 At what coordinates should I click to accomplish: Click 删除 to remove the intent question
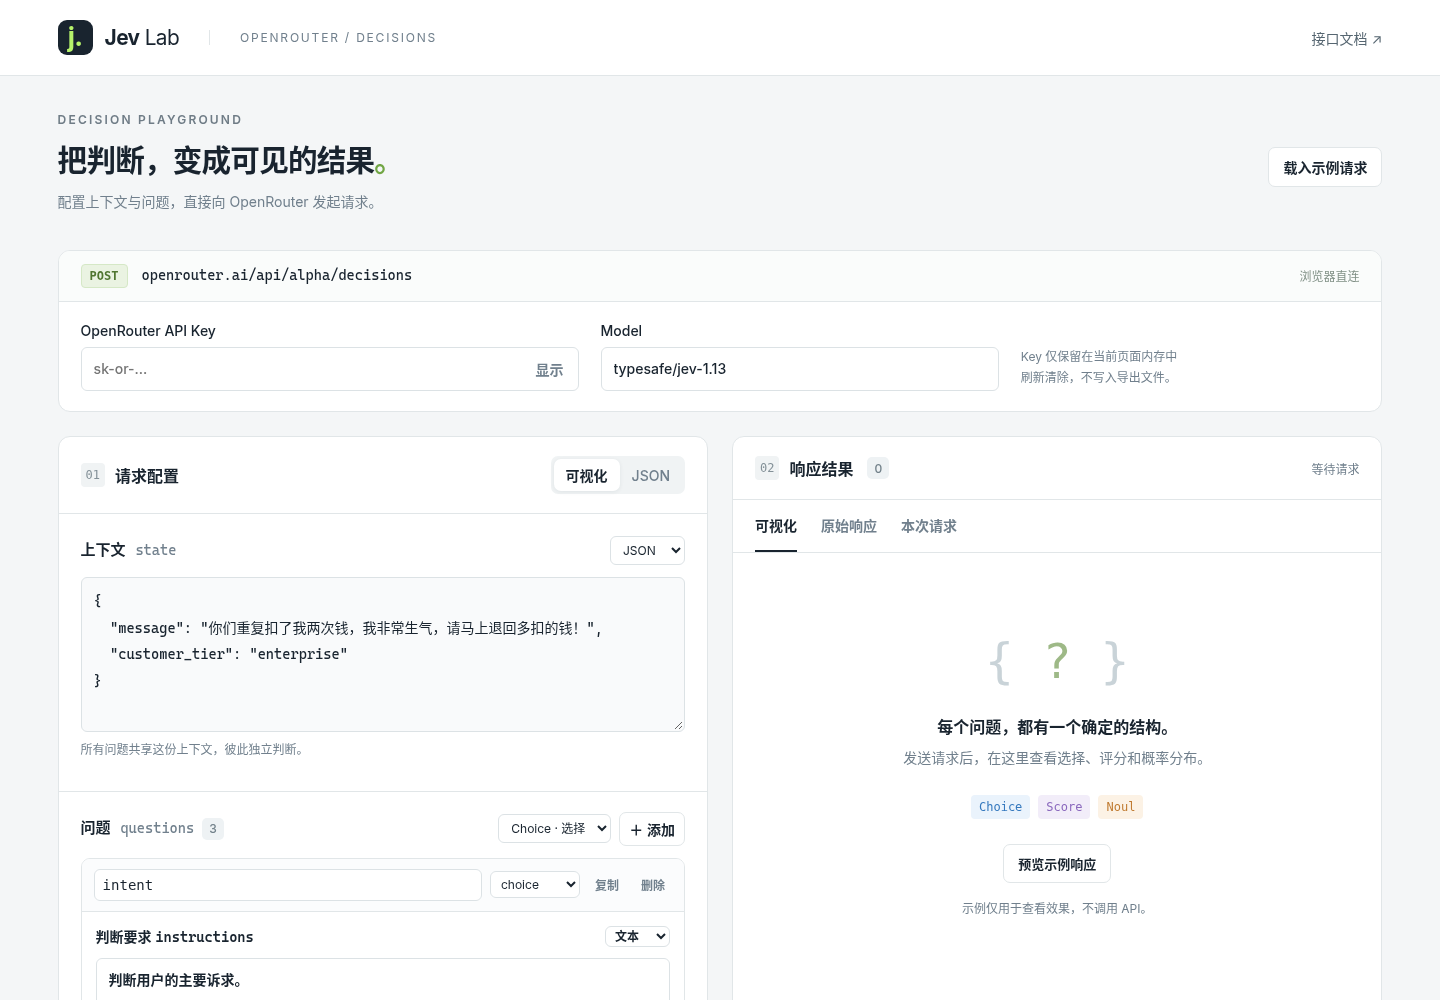coord(653,885)
